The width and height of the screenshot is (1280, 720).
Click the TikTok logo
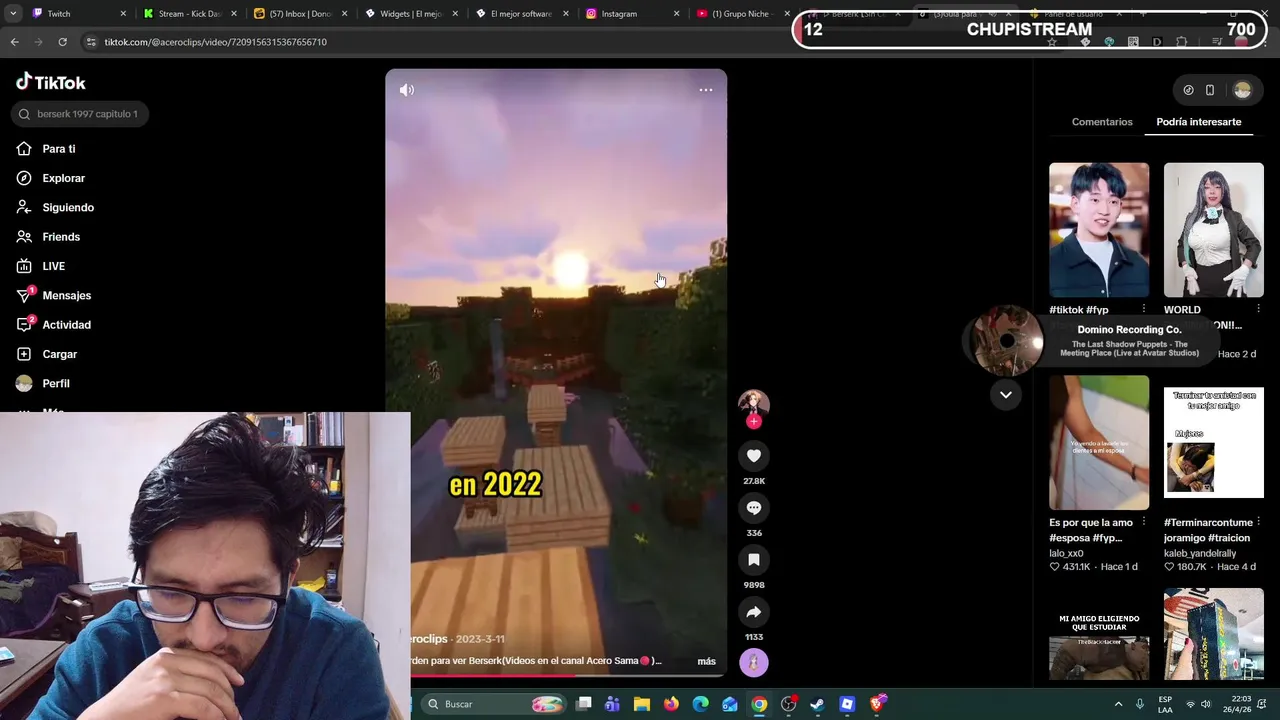pyautogui.click(x=51, y=82)
